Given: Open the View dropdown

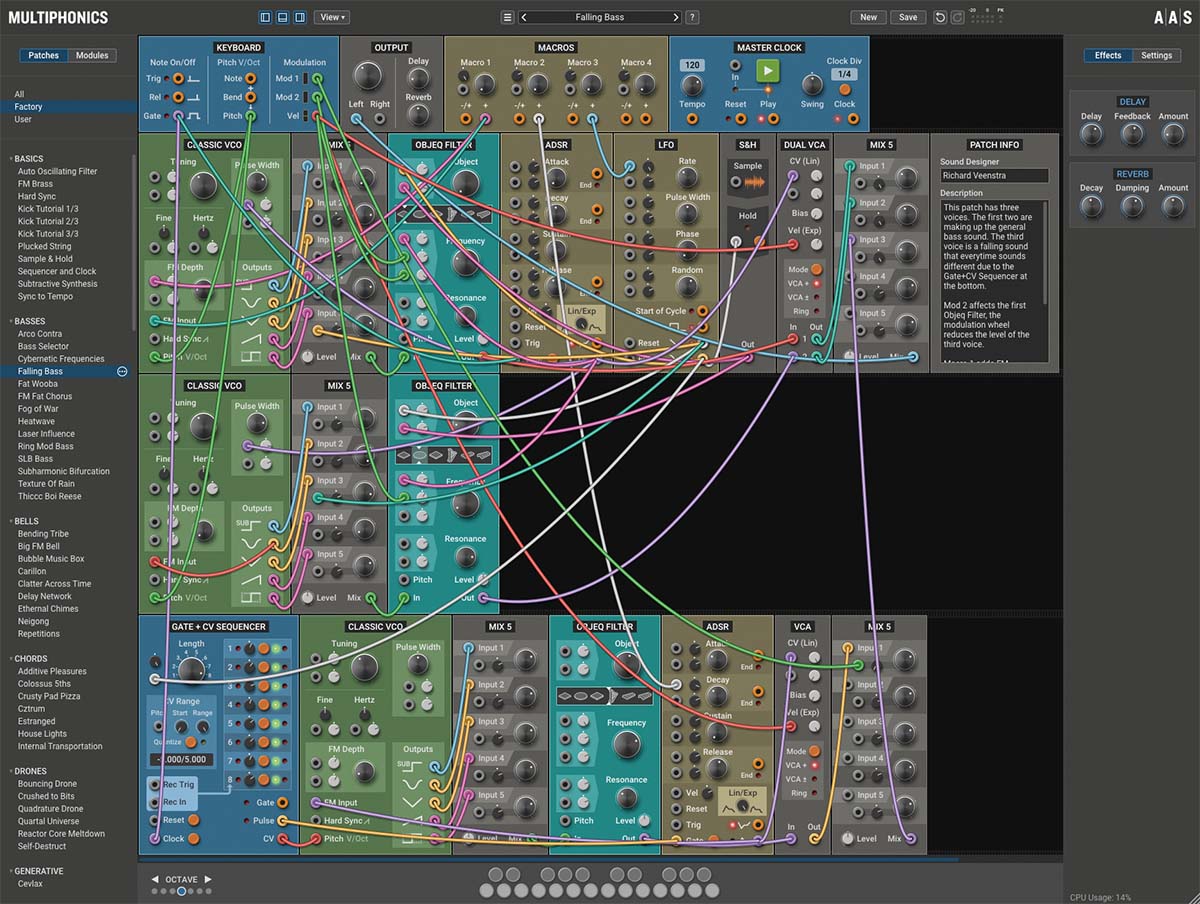Looking at the screenshot, I should pos(332,17).
